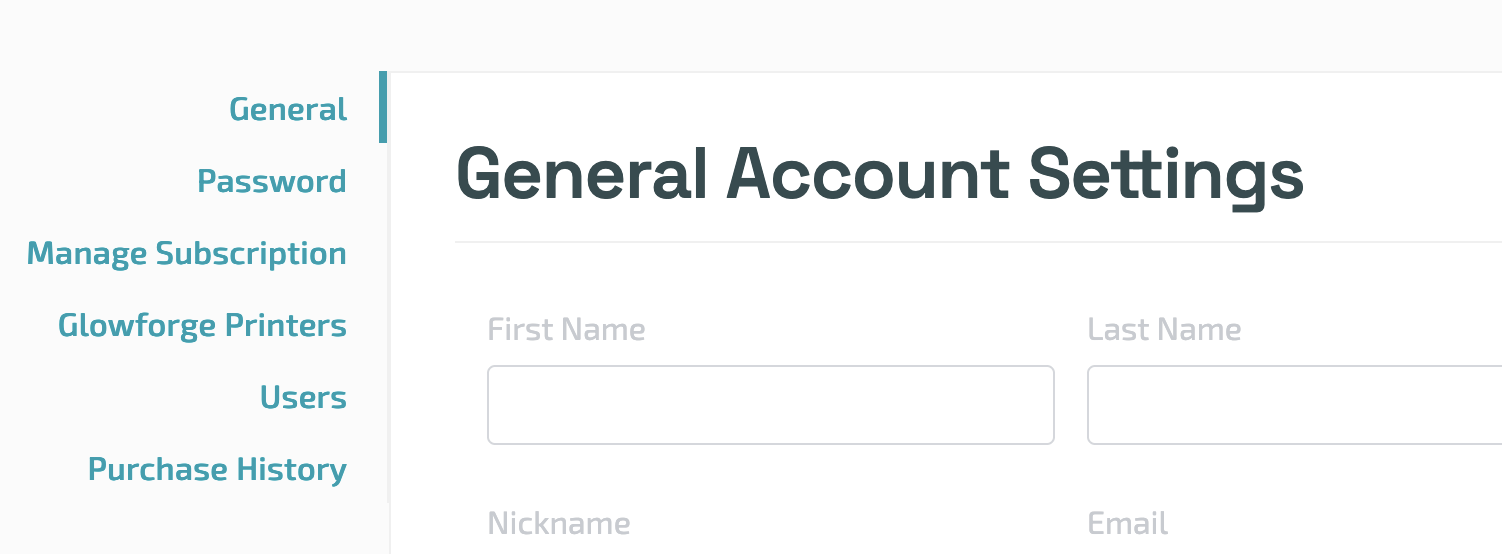
Task: Go to the Password section
Action: coord(271,181)
